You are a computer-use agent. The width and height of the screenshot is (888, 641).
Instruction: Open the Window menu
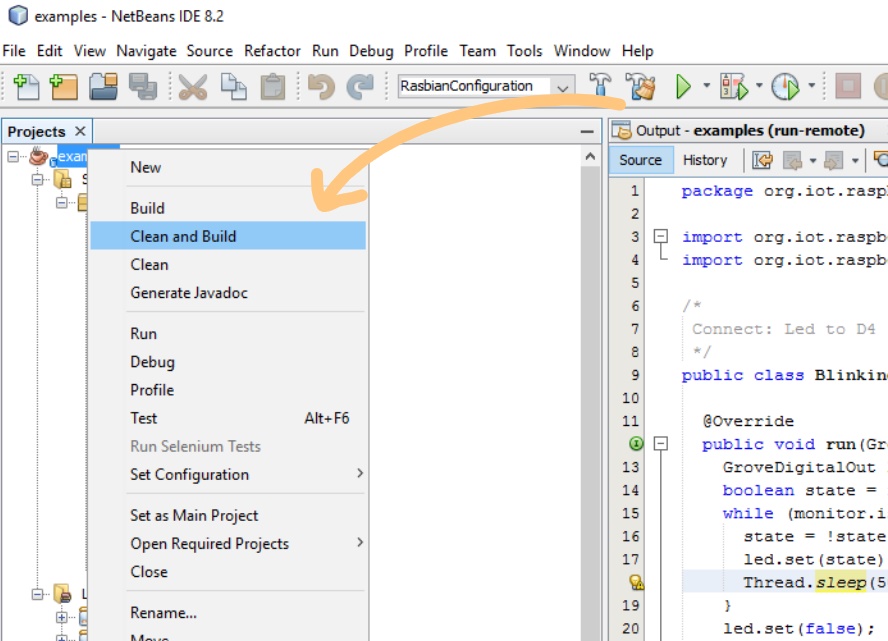[582, 51]
